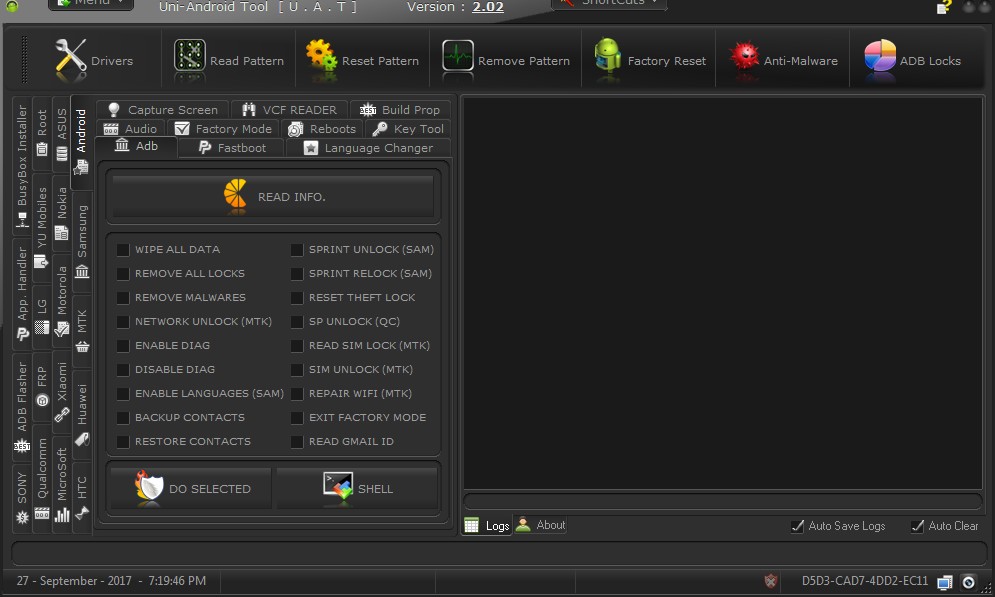The height and width of the screenshot is (597, 995).
Task: Toggle SPRINT RELOCK (SAM) checkbox
Action: click(x=297, y=273)
